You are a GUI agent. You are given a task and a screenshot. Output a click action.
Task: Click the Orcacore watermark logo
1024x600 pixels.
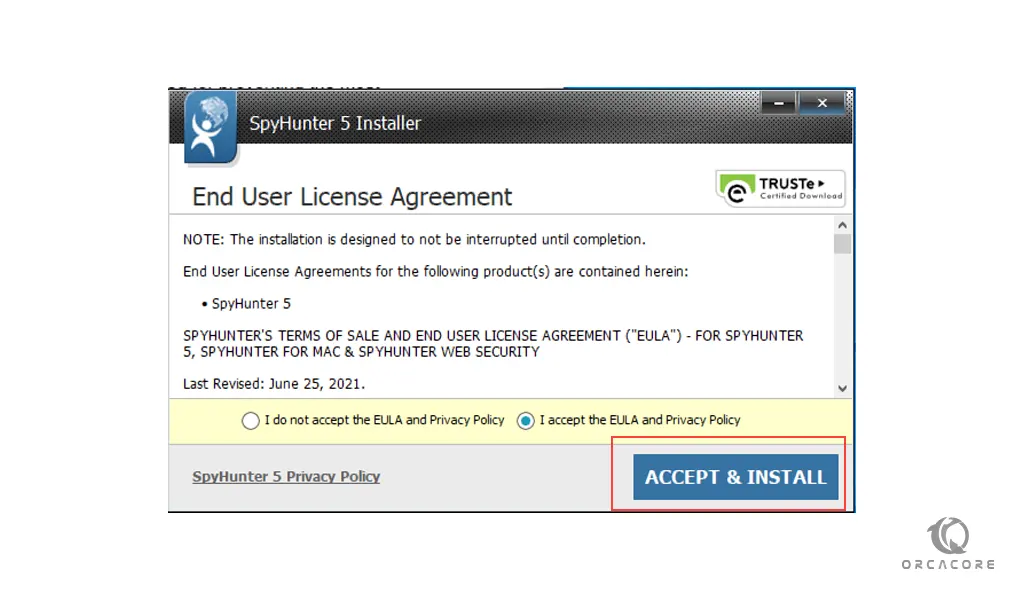pyautogui.click(x=948, y=543)
